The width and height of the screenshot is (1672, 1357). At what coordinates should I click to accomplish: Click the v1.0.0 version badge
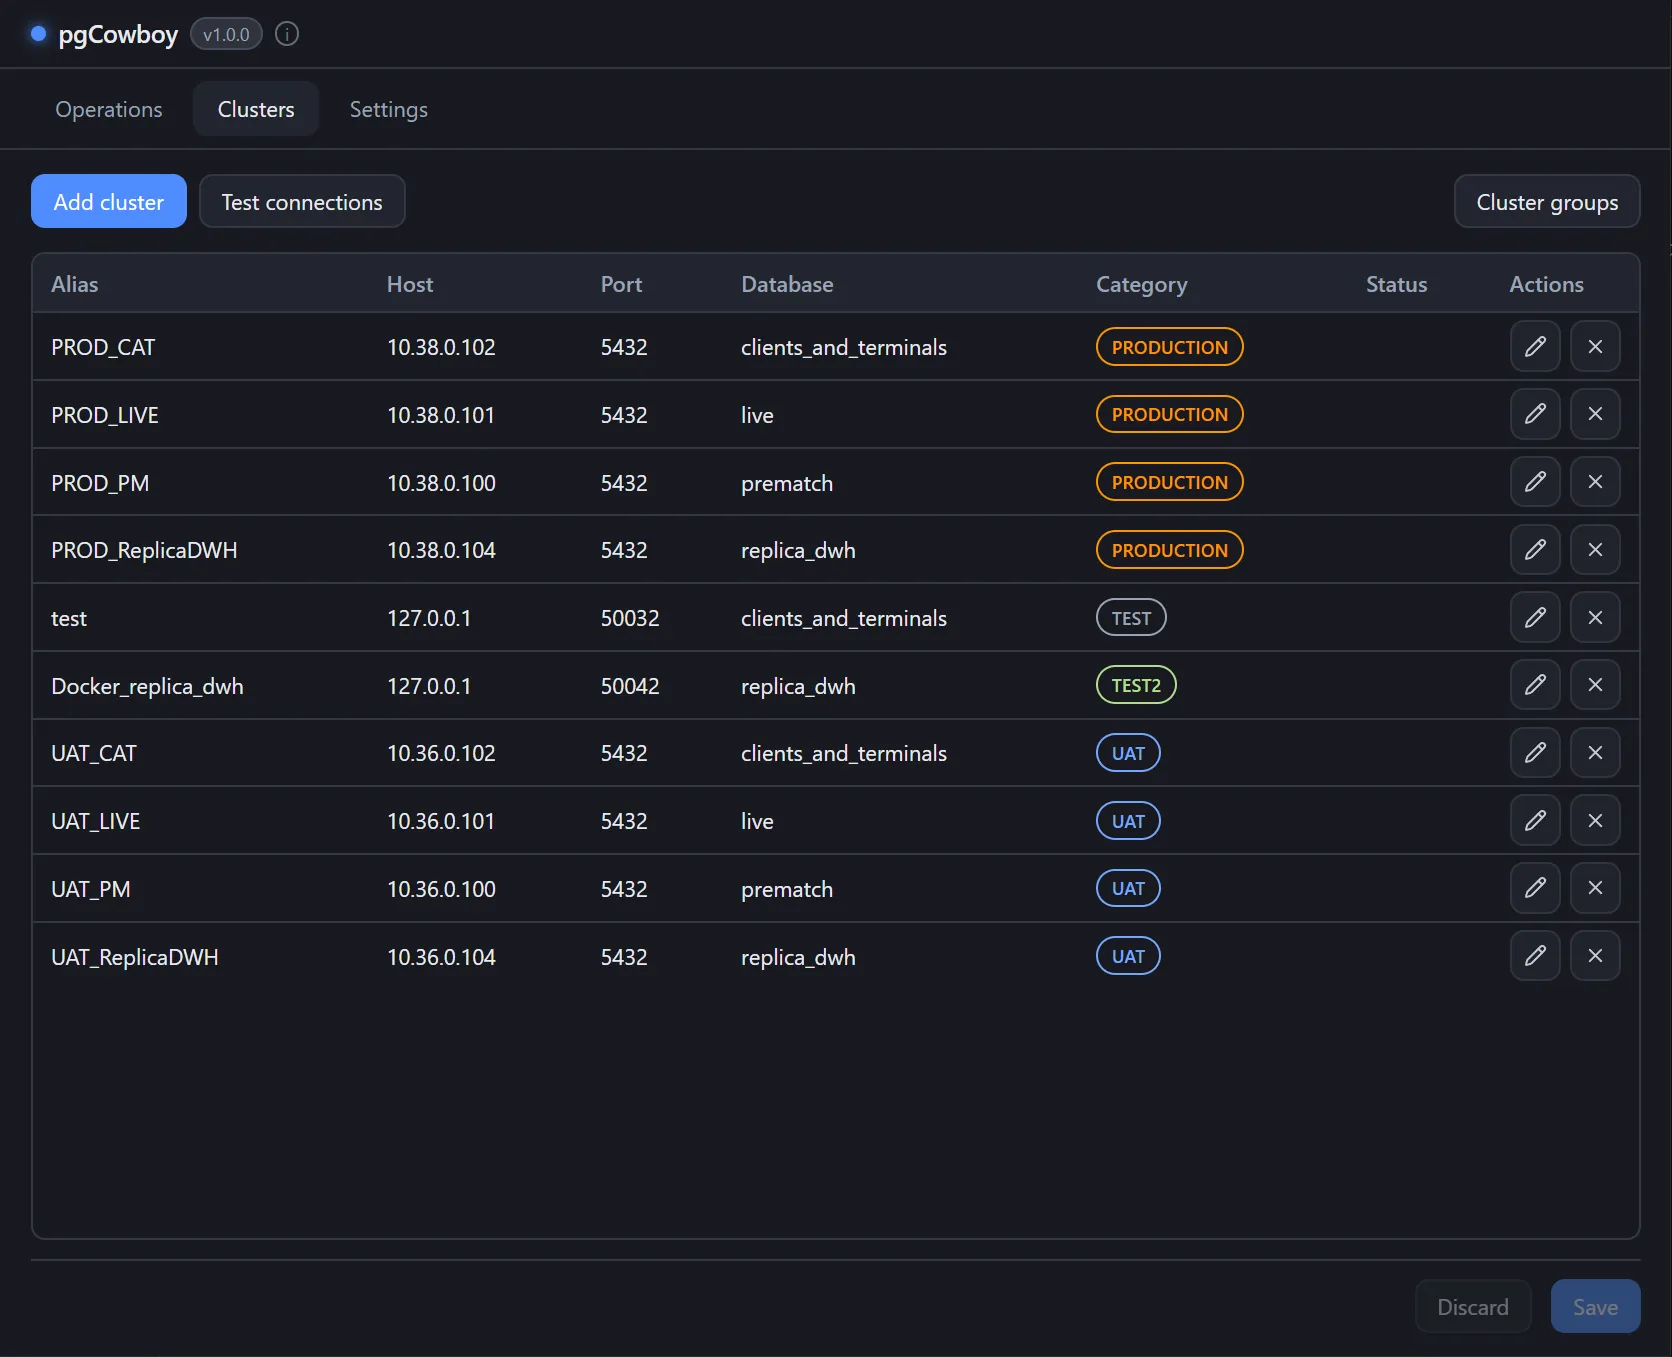coord(226,34)
